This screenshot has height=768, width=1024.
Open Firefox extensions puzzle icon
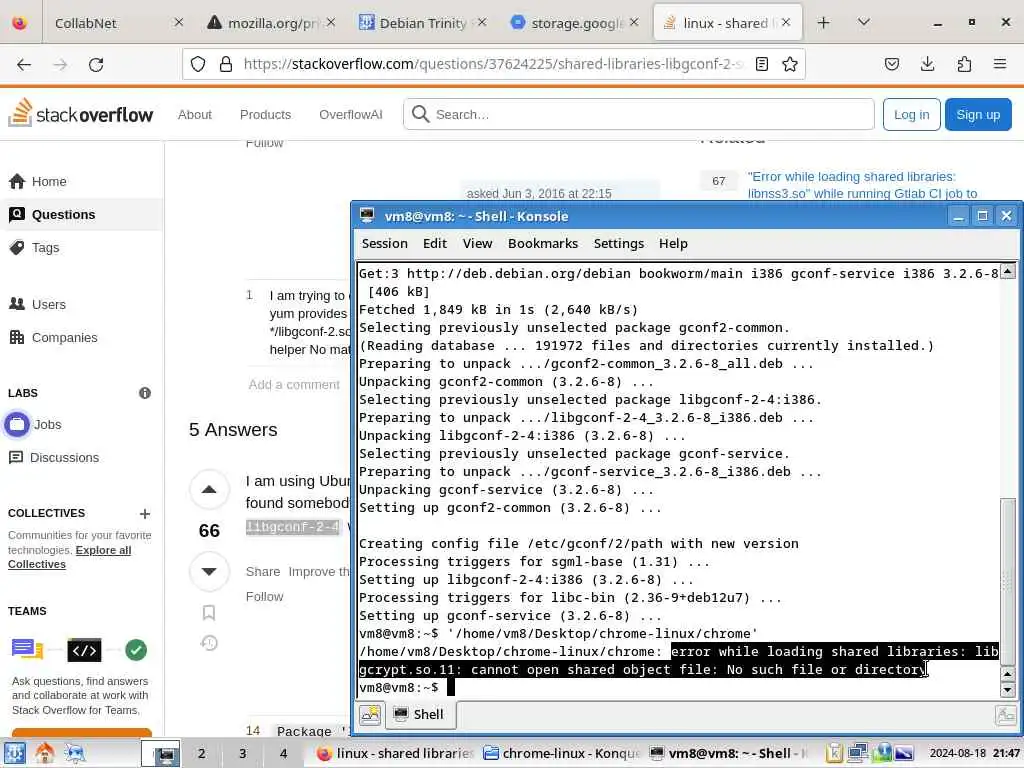[964, 64]
